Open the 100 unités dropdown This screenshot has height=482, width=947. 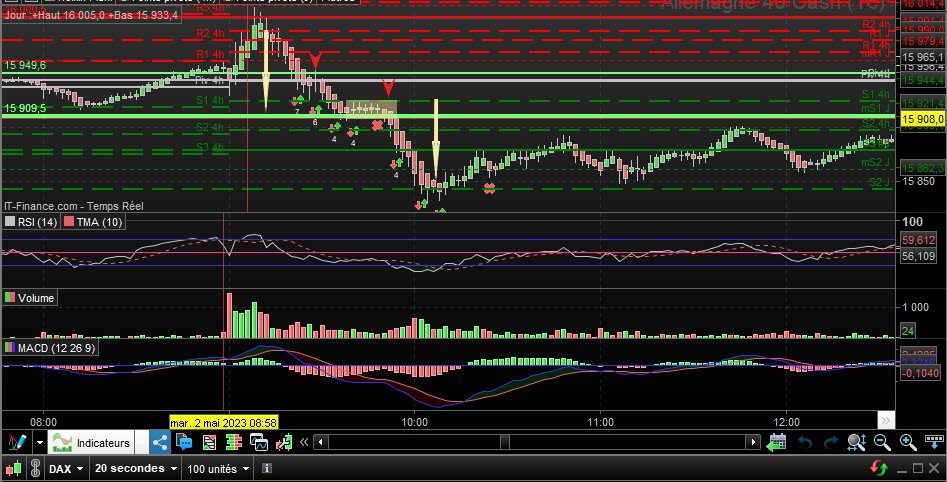point(217,469)
